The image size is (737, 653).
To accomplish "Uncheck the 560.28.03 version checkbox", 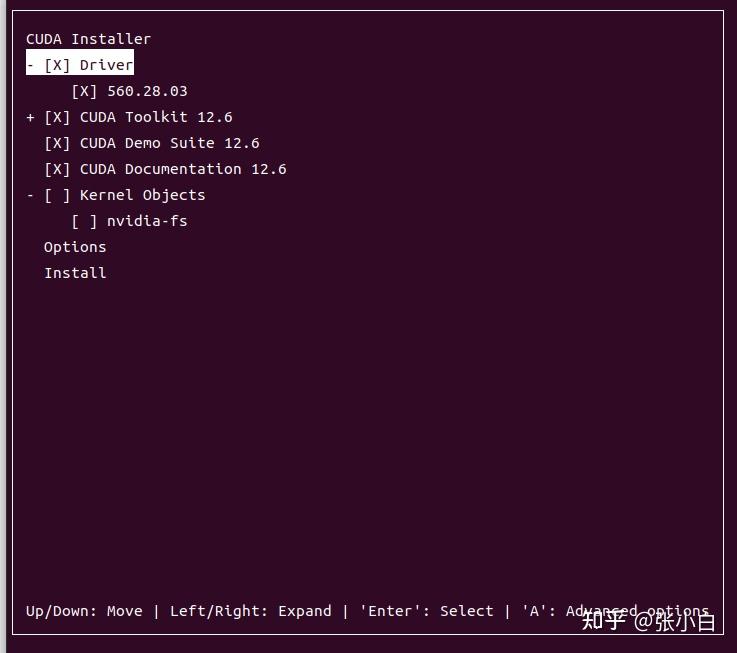I will 84,91.
